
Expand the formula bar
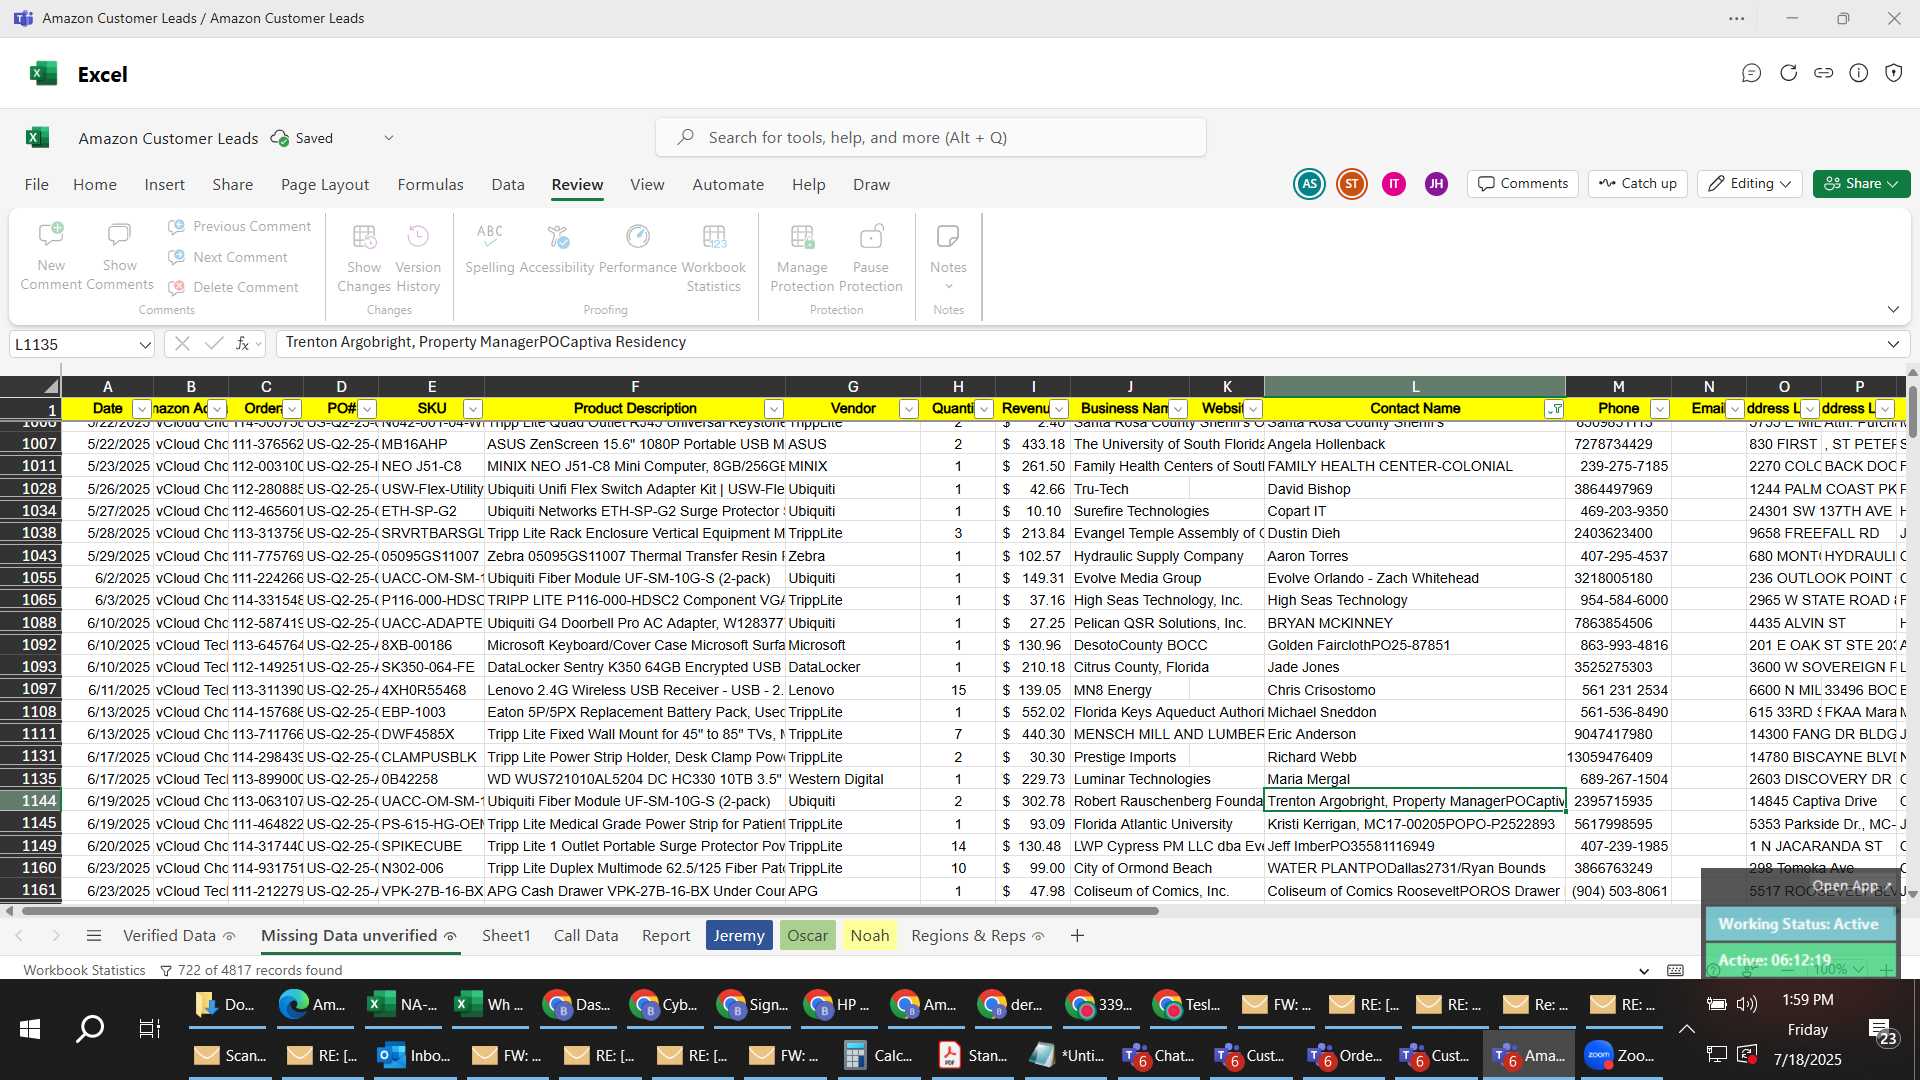click(x=1893, y=344)
